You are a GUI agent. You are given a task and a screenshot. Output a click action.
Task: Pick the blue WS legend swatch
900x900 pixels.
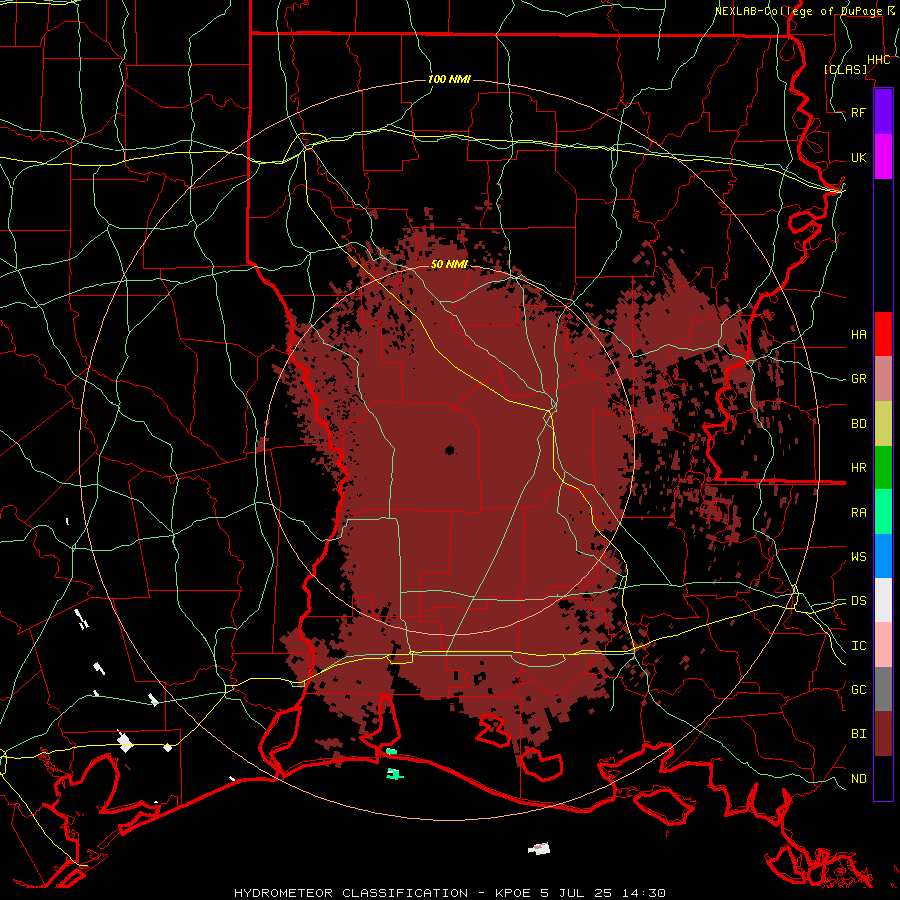tap(883, 556)
